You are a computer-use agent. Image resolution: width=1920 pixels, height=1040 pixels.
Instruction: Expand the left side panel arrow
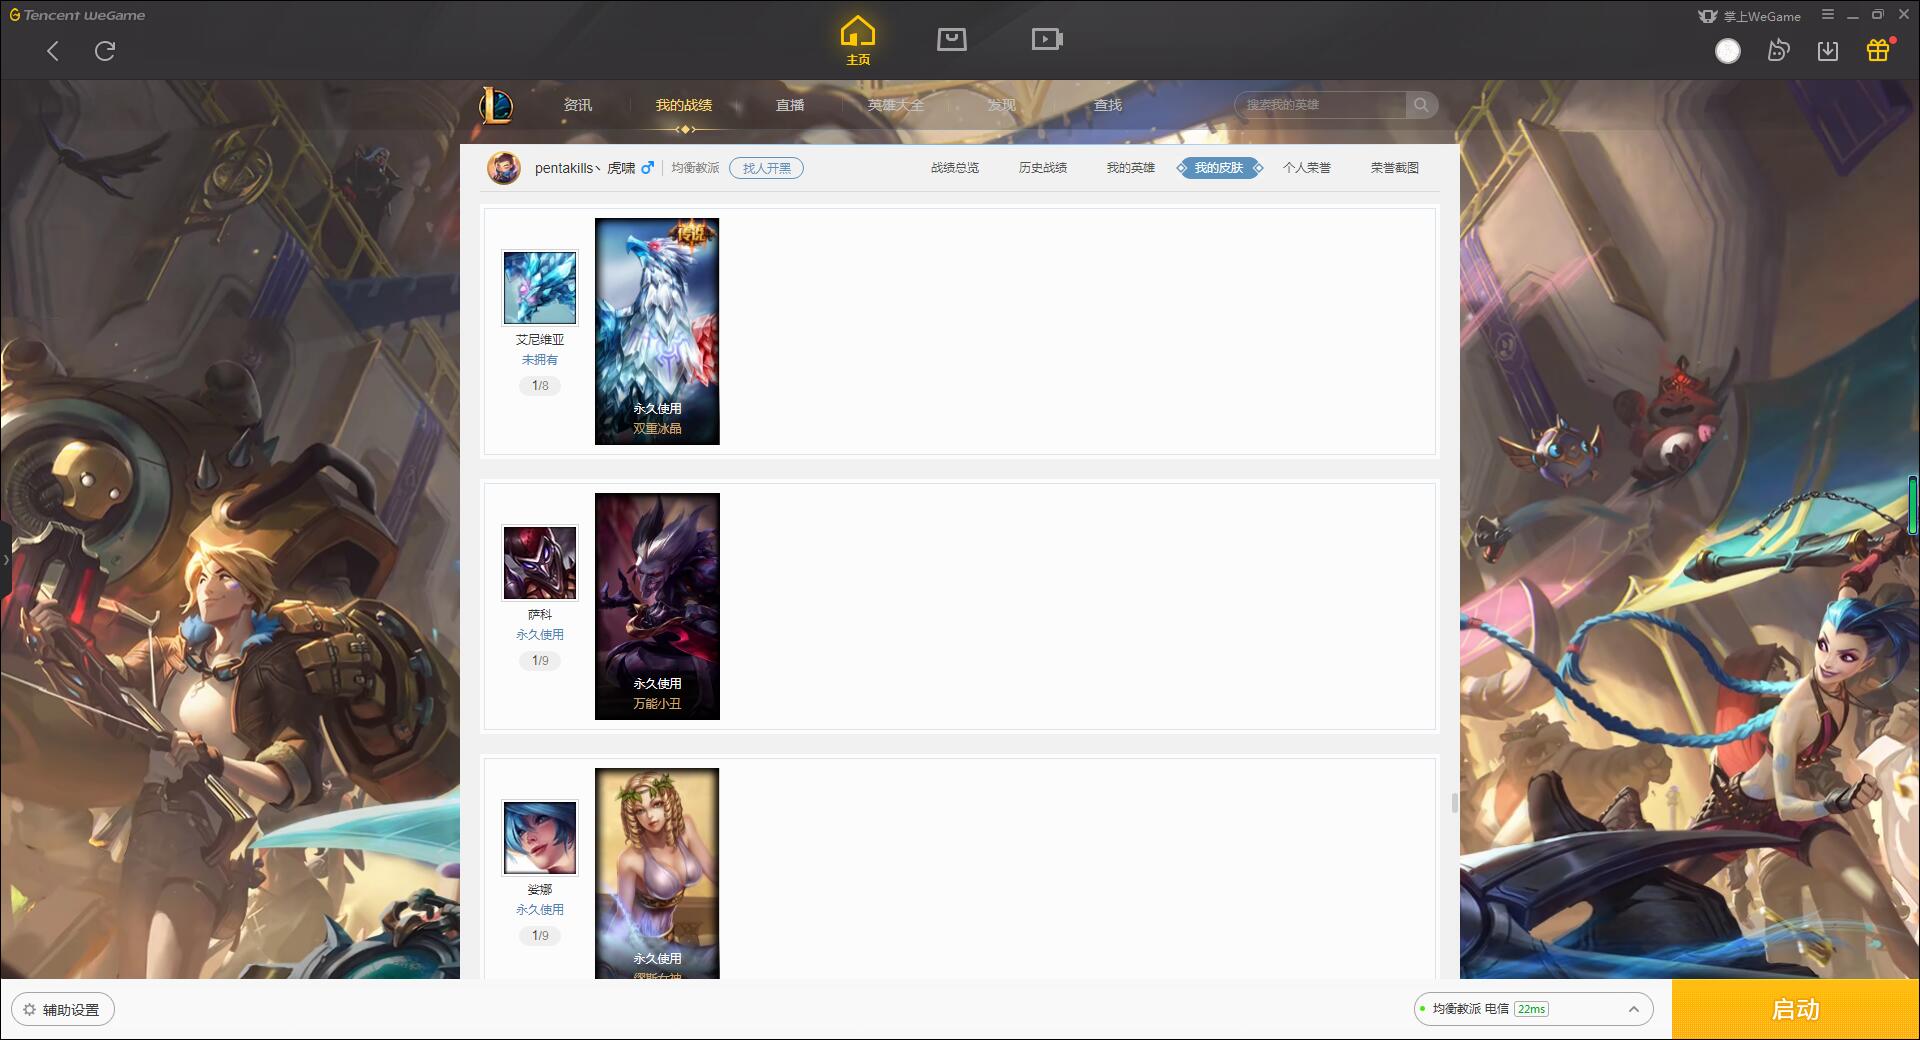click(x=5, y=560)
